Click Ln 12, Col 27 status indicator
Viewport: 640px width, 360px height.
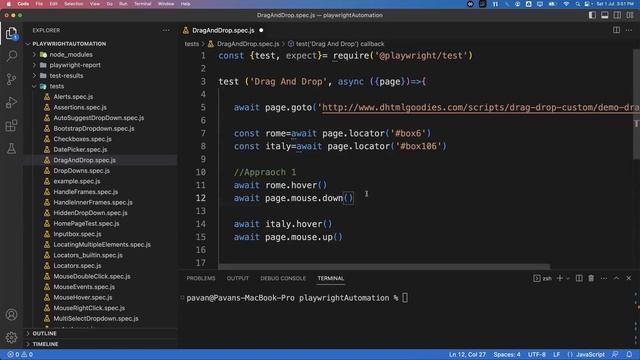point(467,354)
